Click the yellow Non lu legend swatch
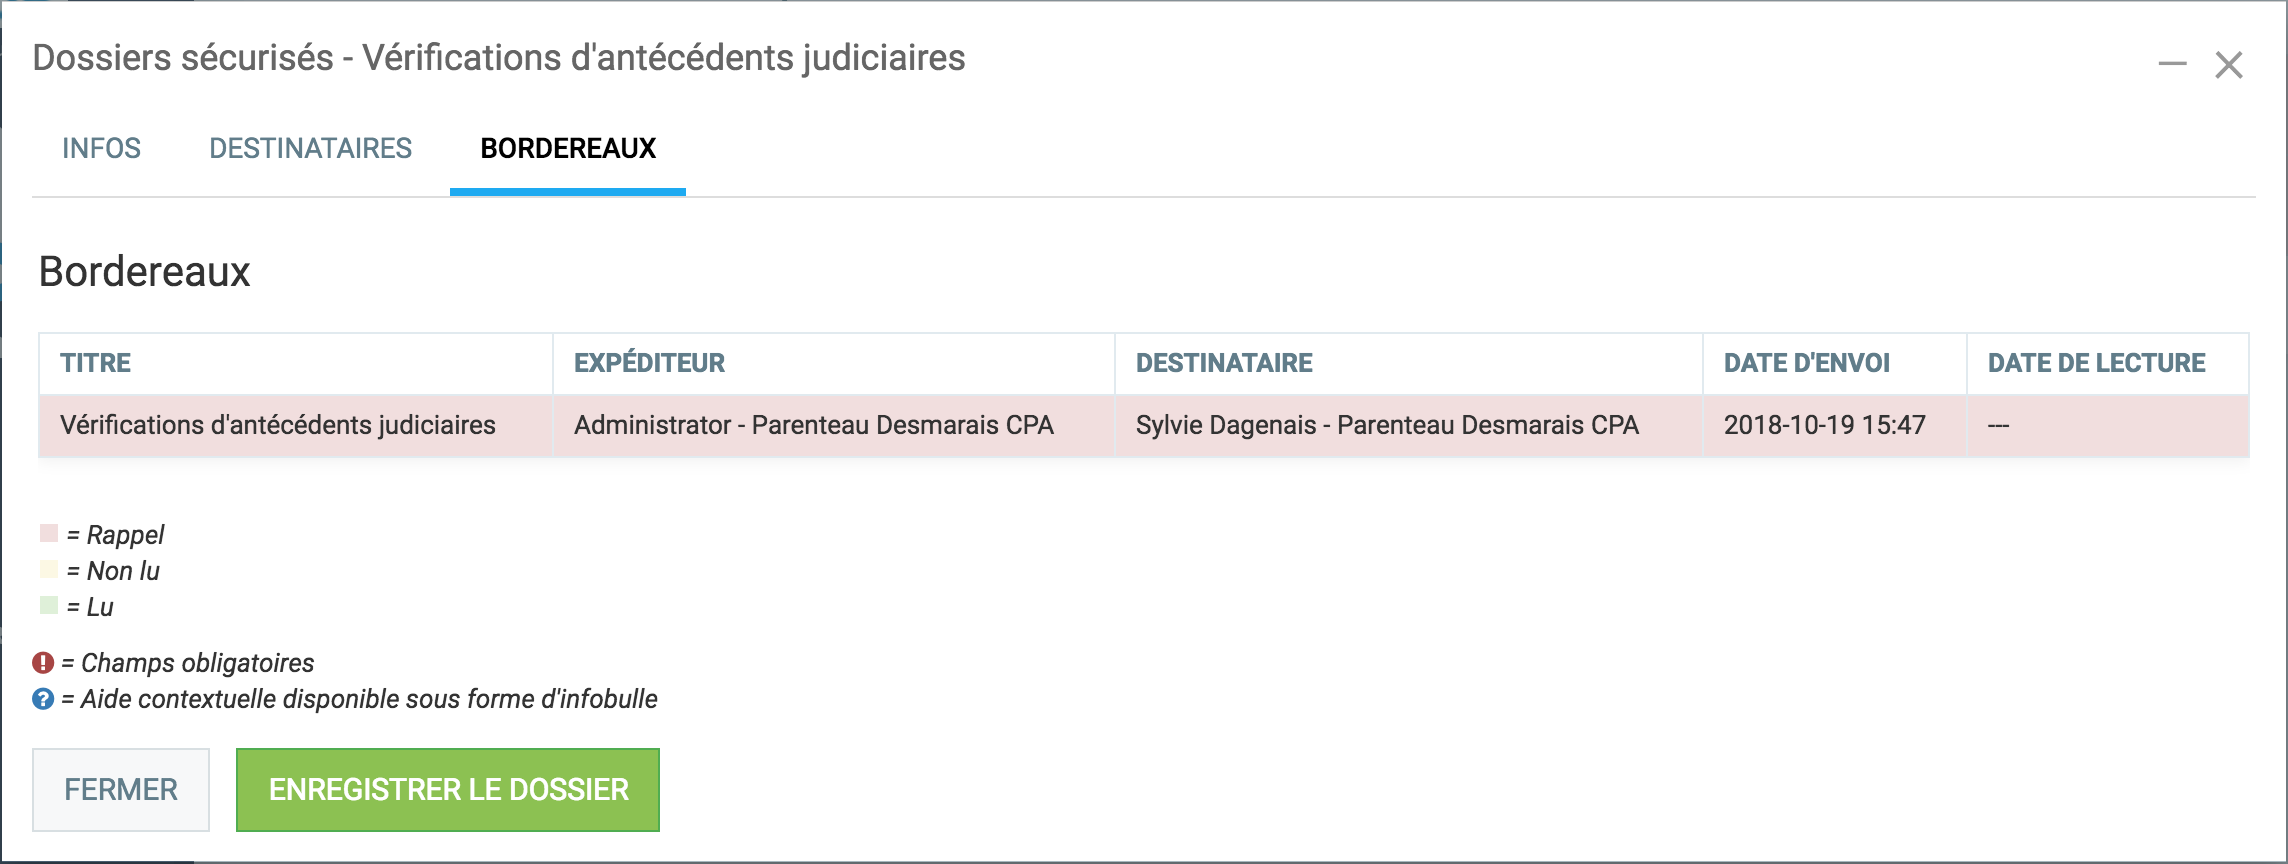This screenshot has width=2288, height=864. (x=49, y=570)
